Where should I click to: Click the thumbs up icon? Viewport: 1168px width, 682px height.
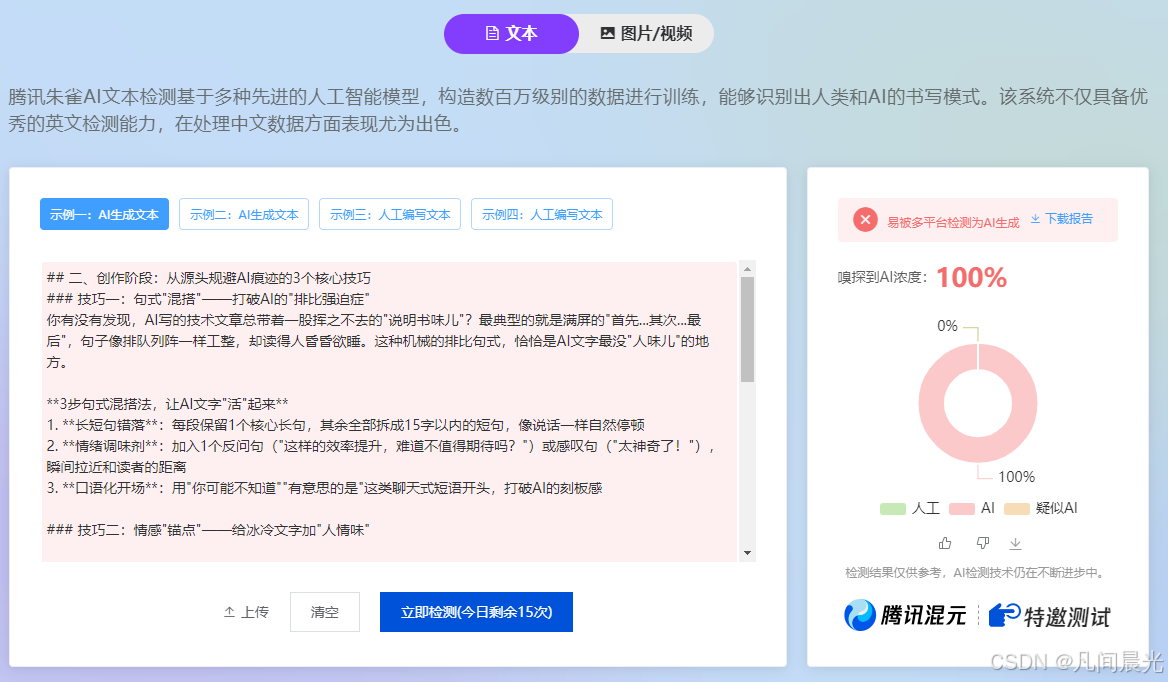click(x=945, y=543)
